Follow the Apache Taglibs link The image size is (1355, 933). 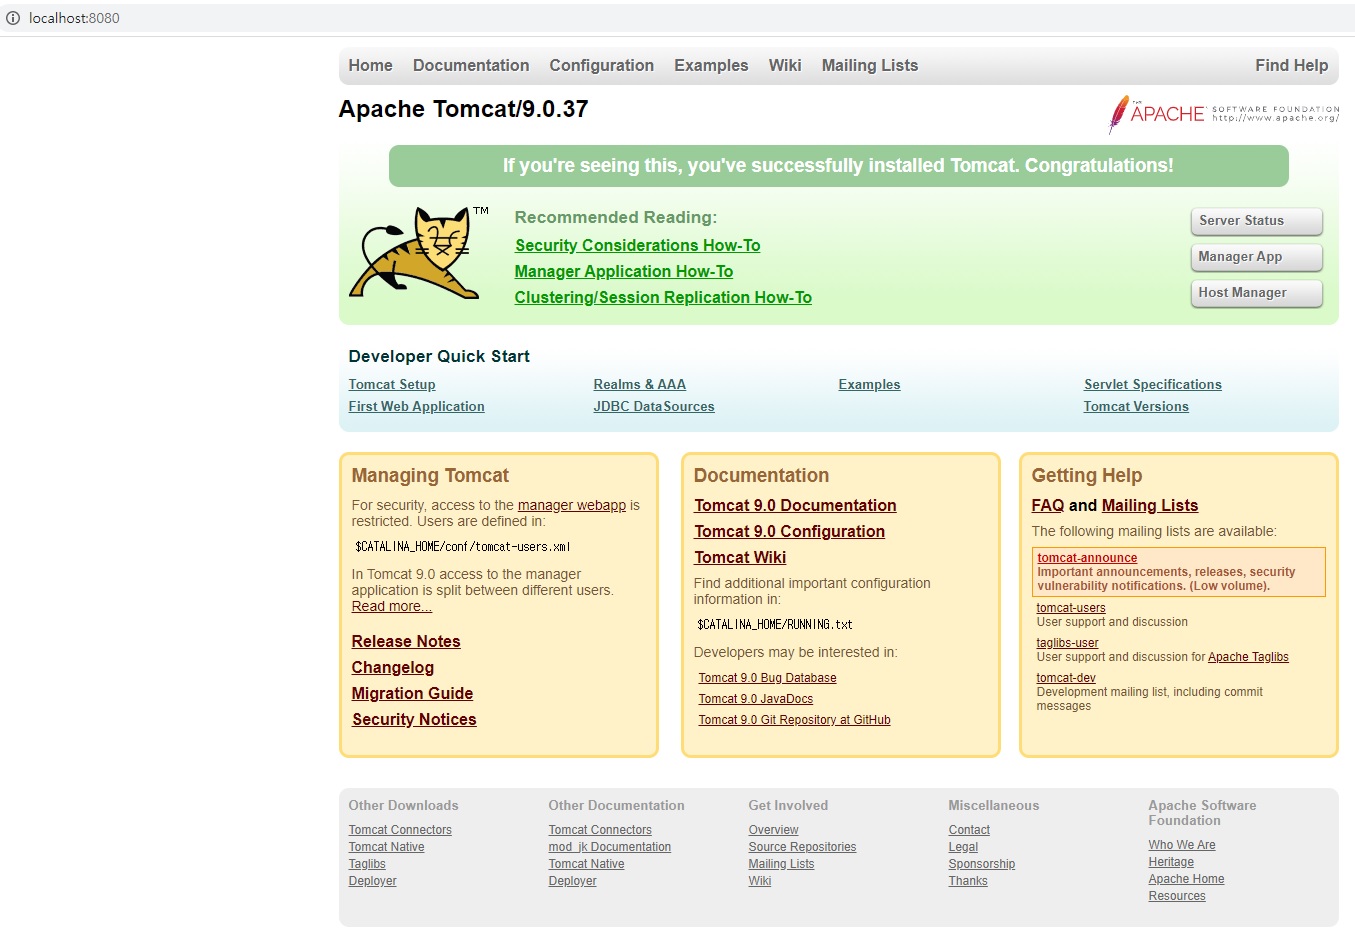click(1248, 657)
